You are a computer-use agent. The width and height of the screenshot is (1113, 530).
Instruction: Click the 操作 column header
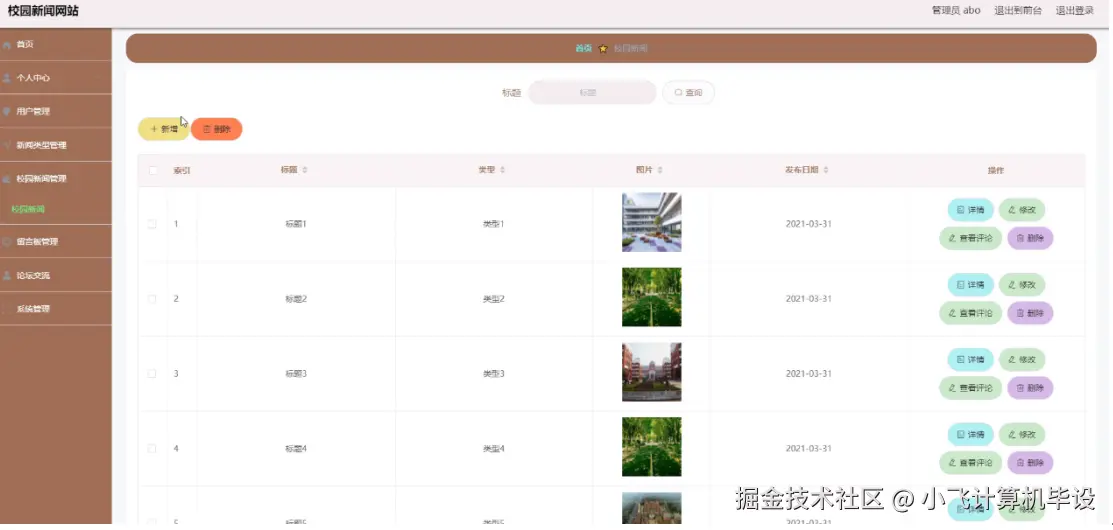(x=996, y=170)
